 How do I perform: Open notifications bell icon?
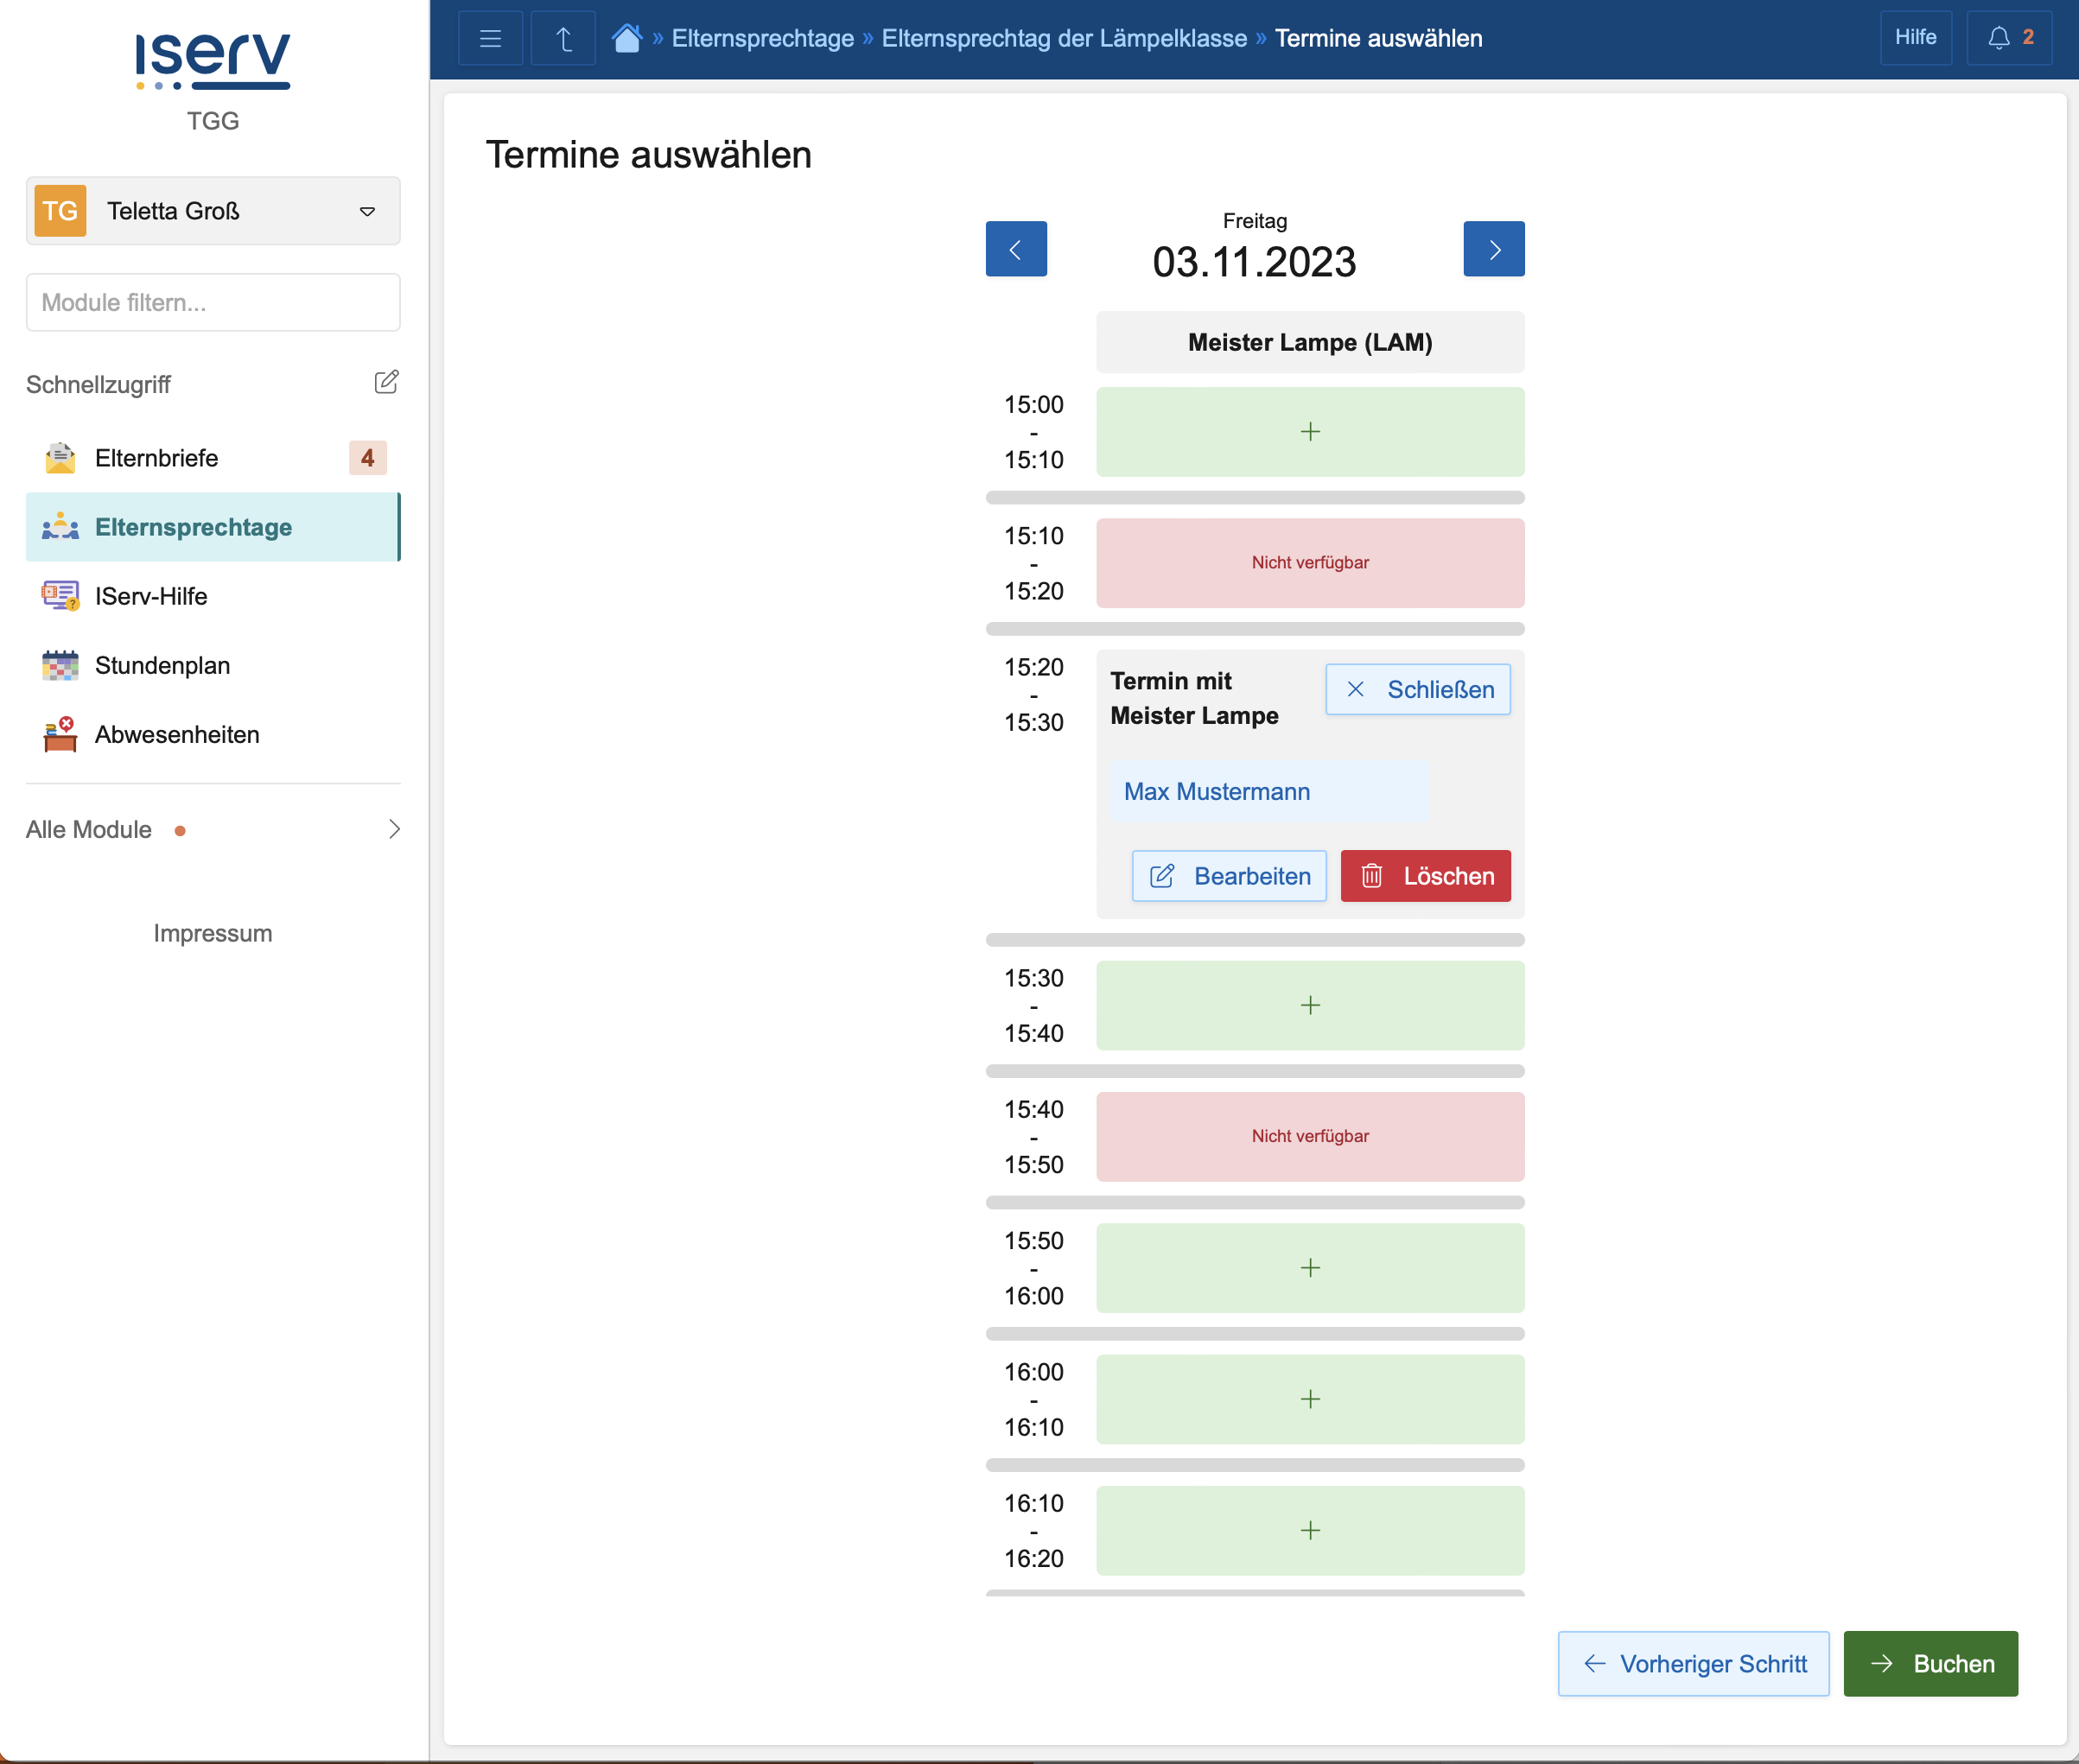2008,38
